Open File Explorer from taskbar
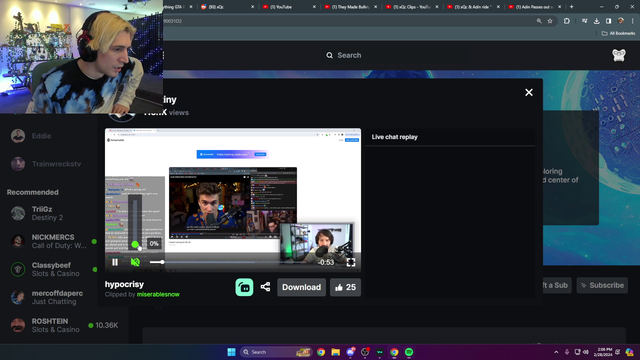This screenshot has height=360, width=640. coord(336,352)
